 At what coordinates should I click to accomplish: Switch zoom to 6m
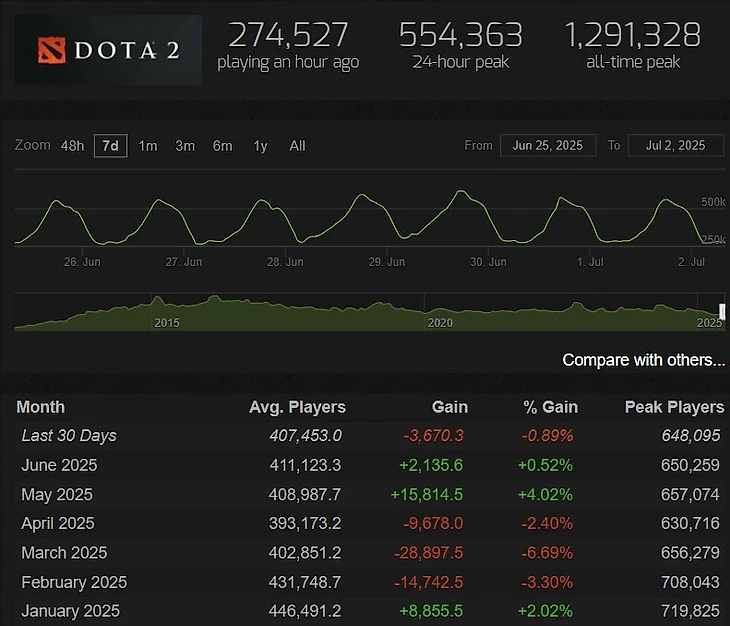pyautogui.click(x=222, y=146)
